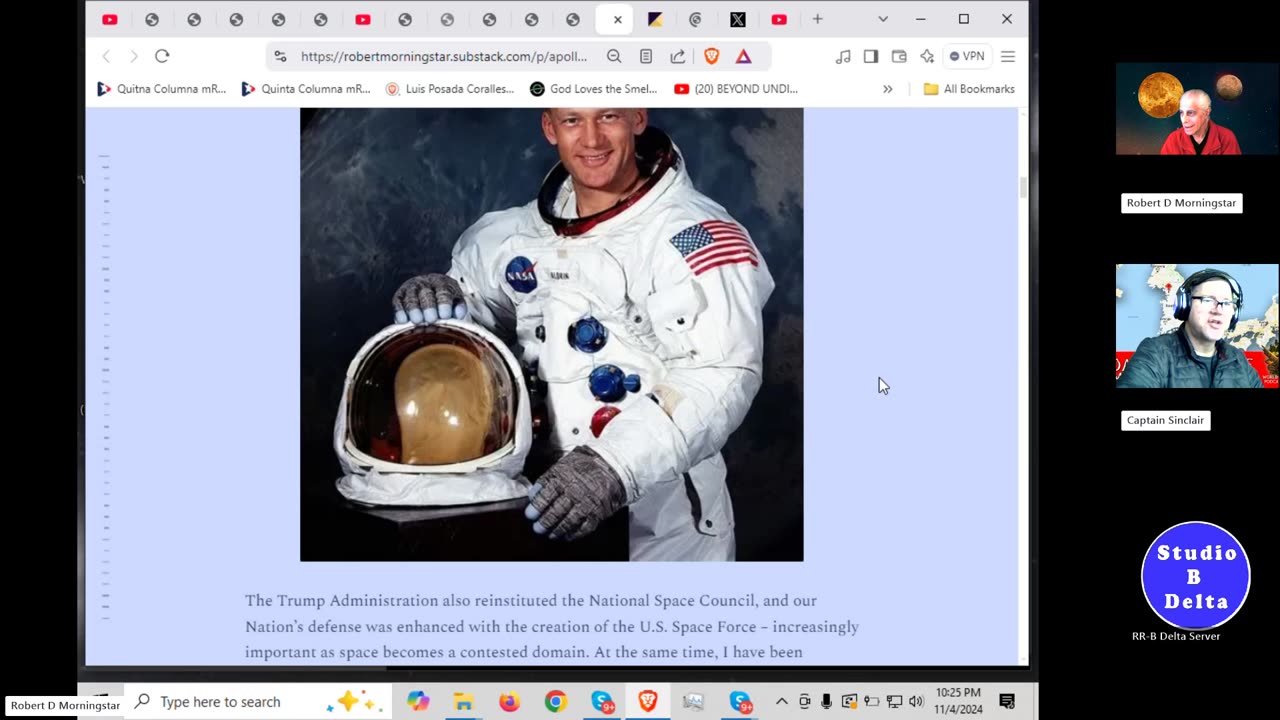
Task: Click the substack URL address field
Action: click(x=444, y=56)
